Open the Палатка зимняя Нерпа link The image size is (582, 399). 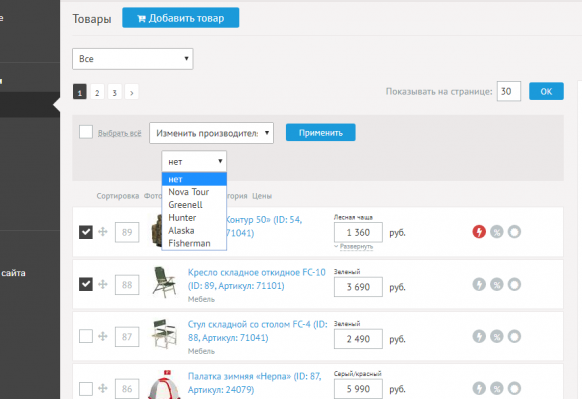(x=254, y=383)
